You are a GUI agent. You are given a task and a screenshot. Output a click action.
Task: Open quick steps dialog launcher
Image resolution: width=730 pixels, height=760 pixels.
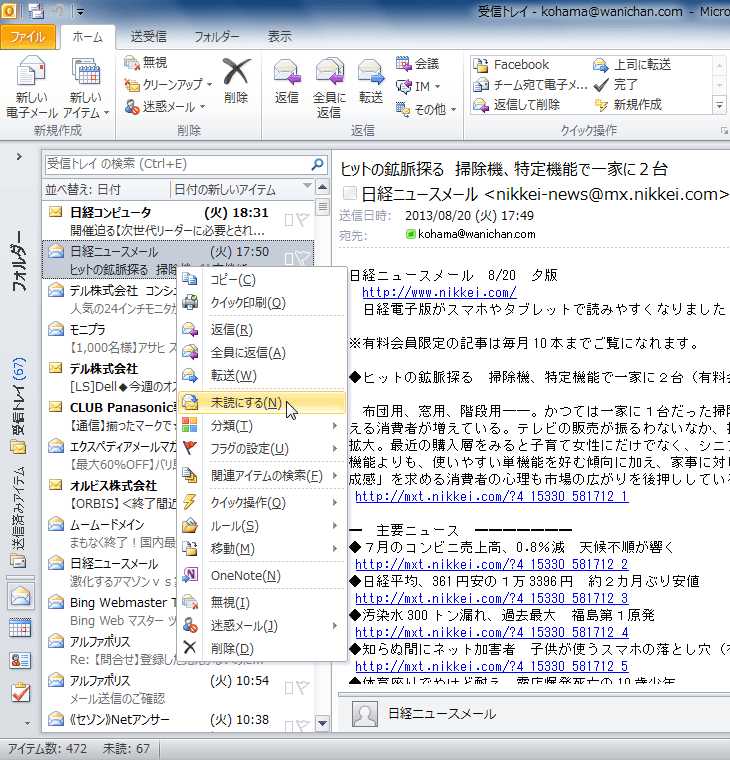[724, 131]
